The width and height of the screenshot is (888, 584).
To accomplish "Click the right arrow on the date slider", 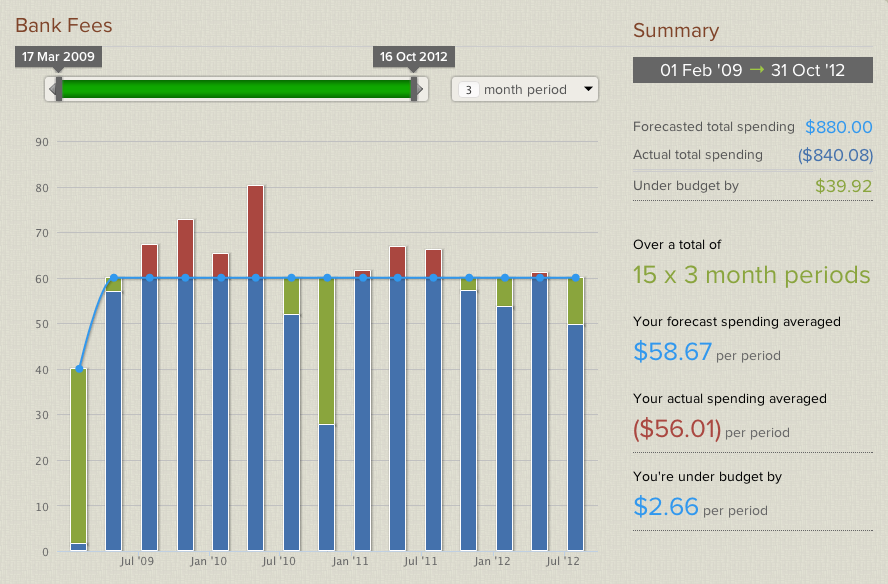I will point(421,89).
